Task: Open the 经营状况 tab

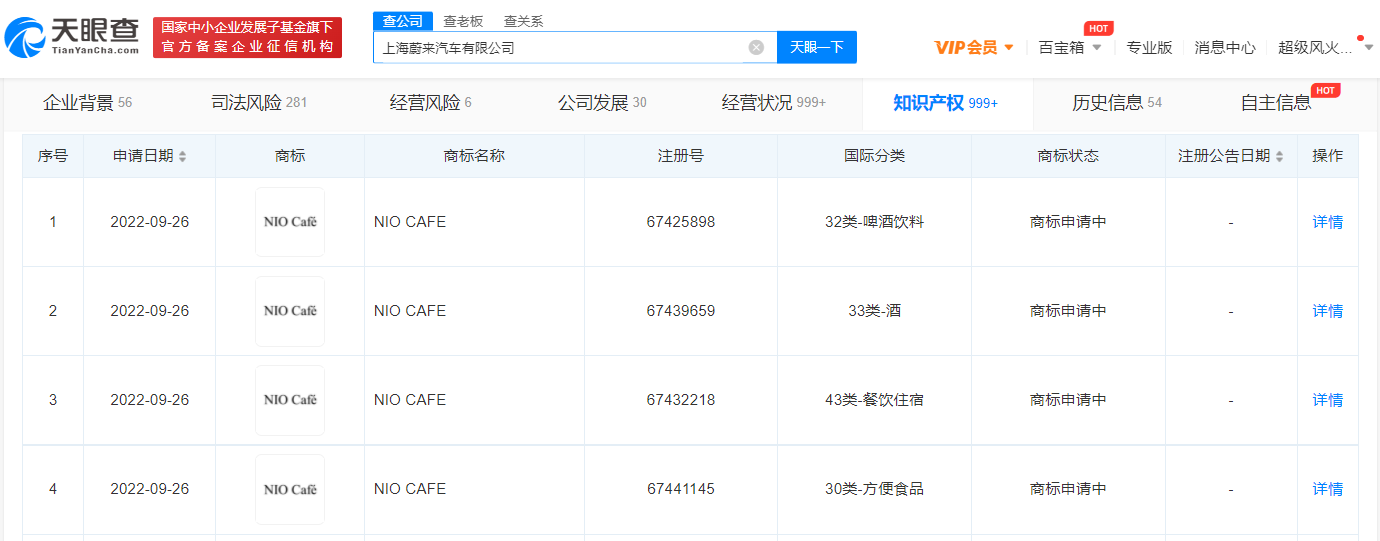Action: click(x=774, y=103)
